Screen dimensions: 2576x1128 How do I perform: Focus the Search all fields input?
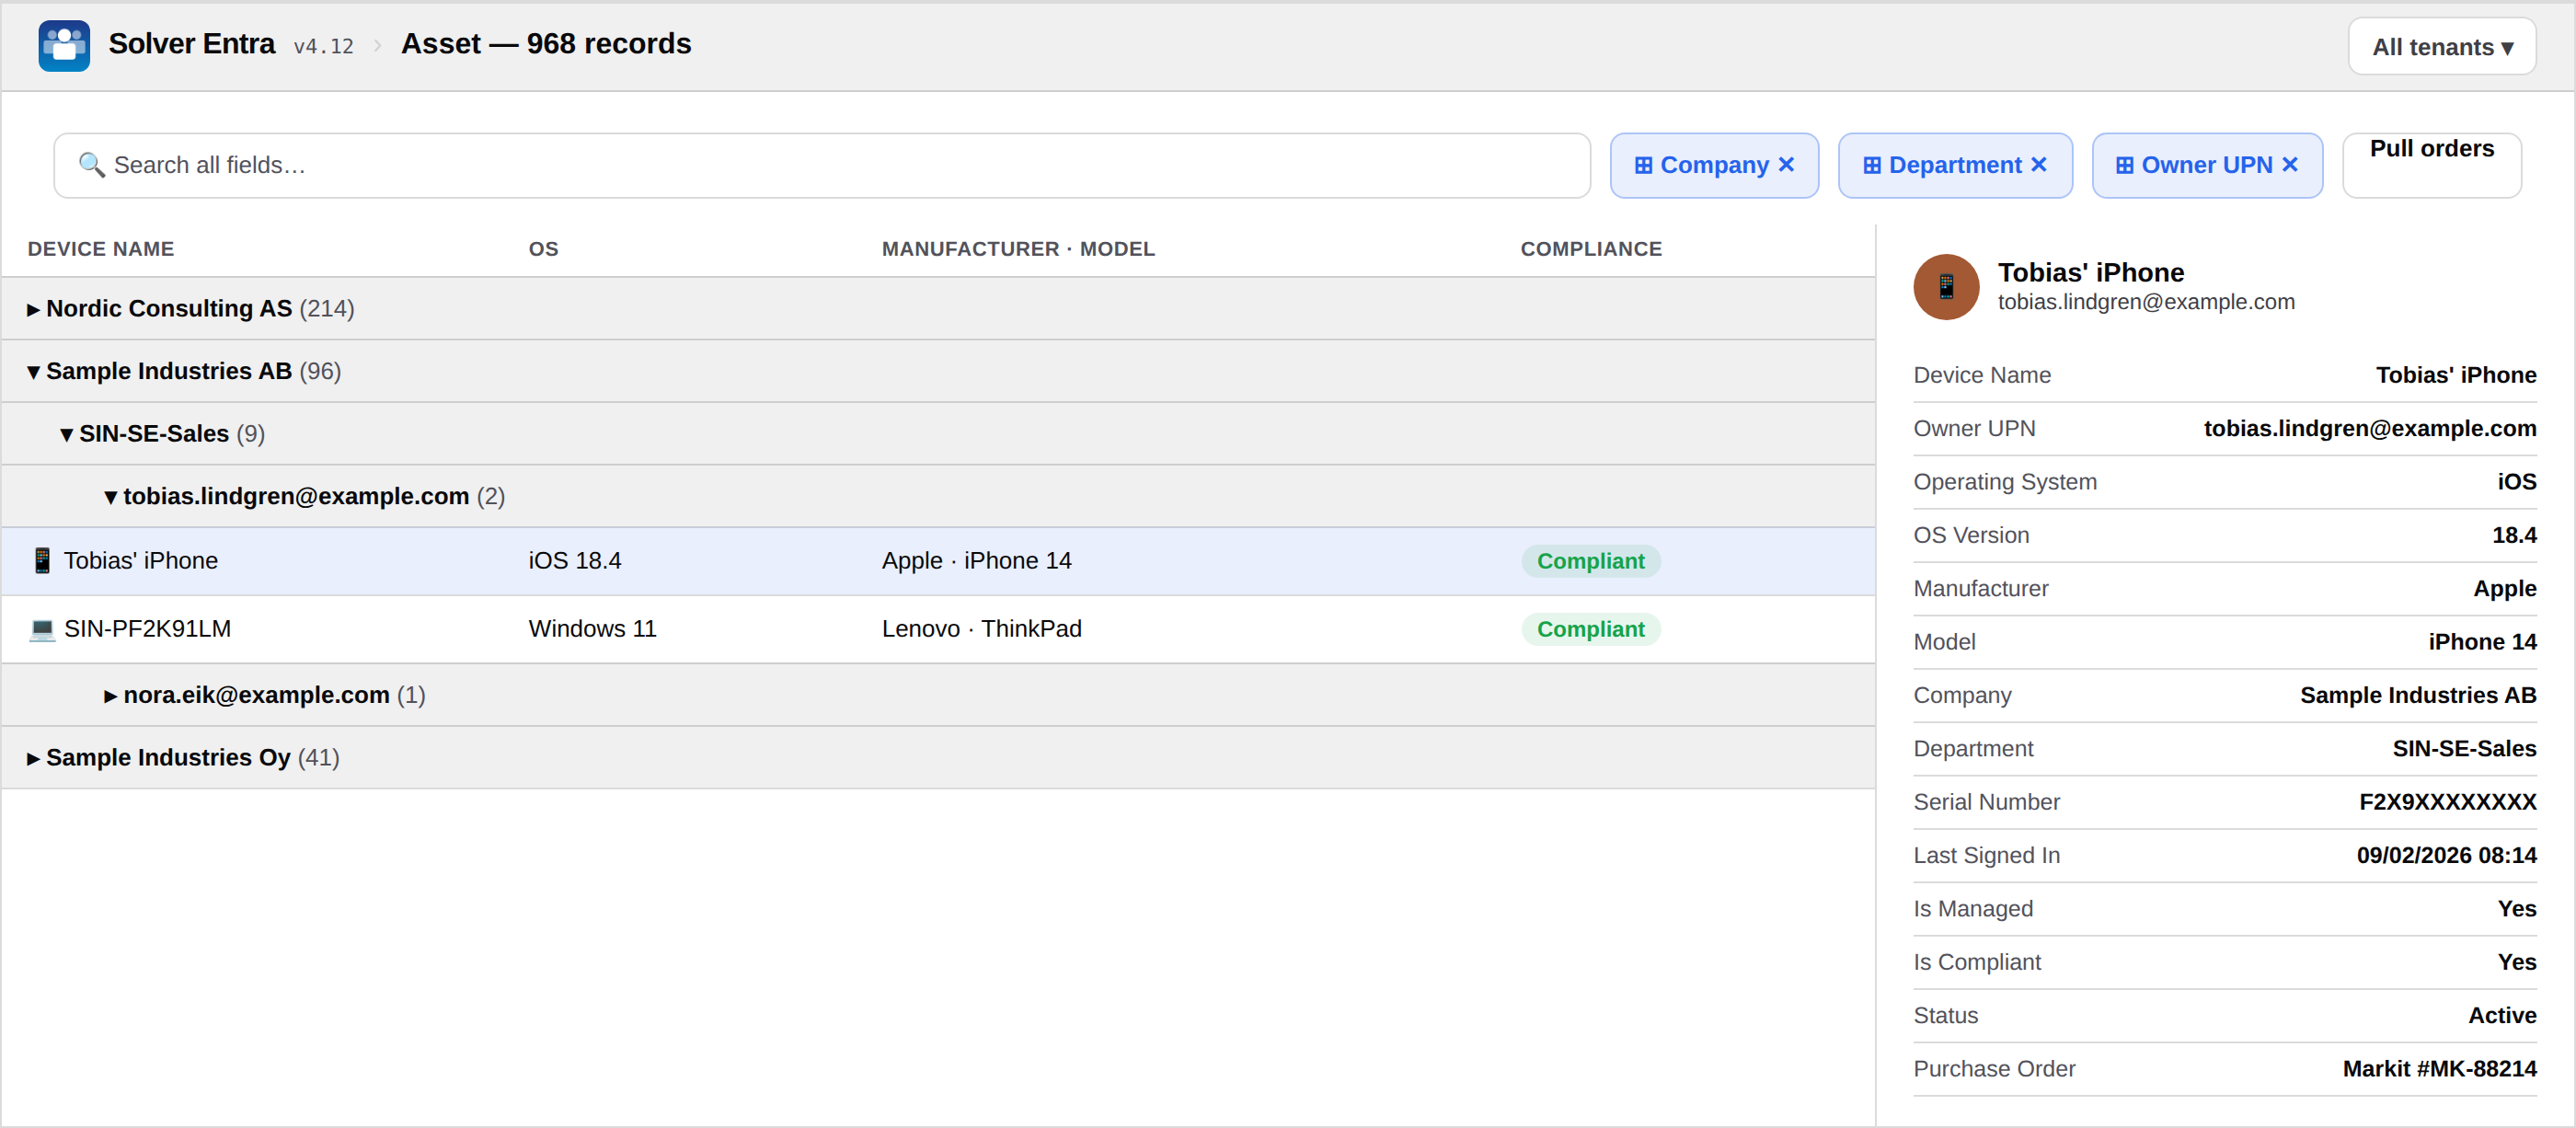(x=821, y=165)
